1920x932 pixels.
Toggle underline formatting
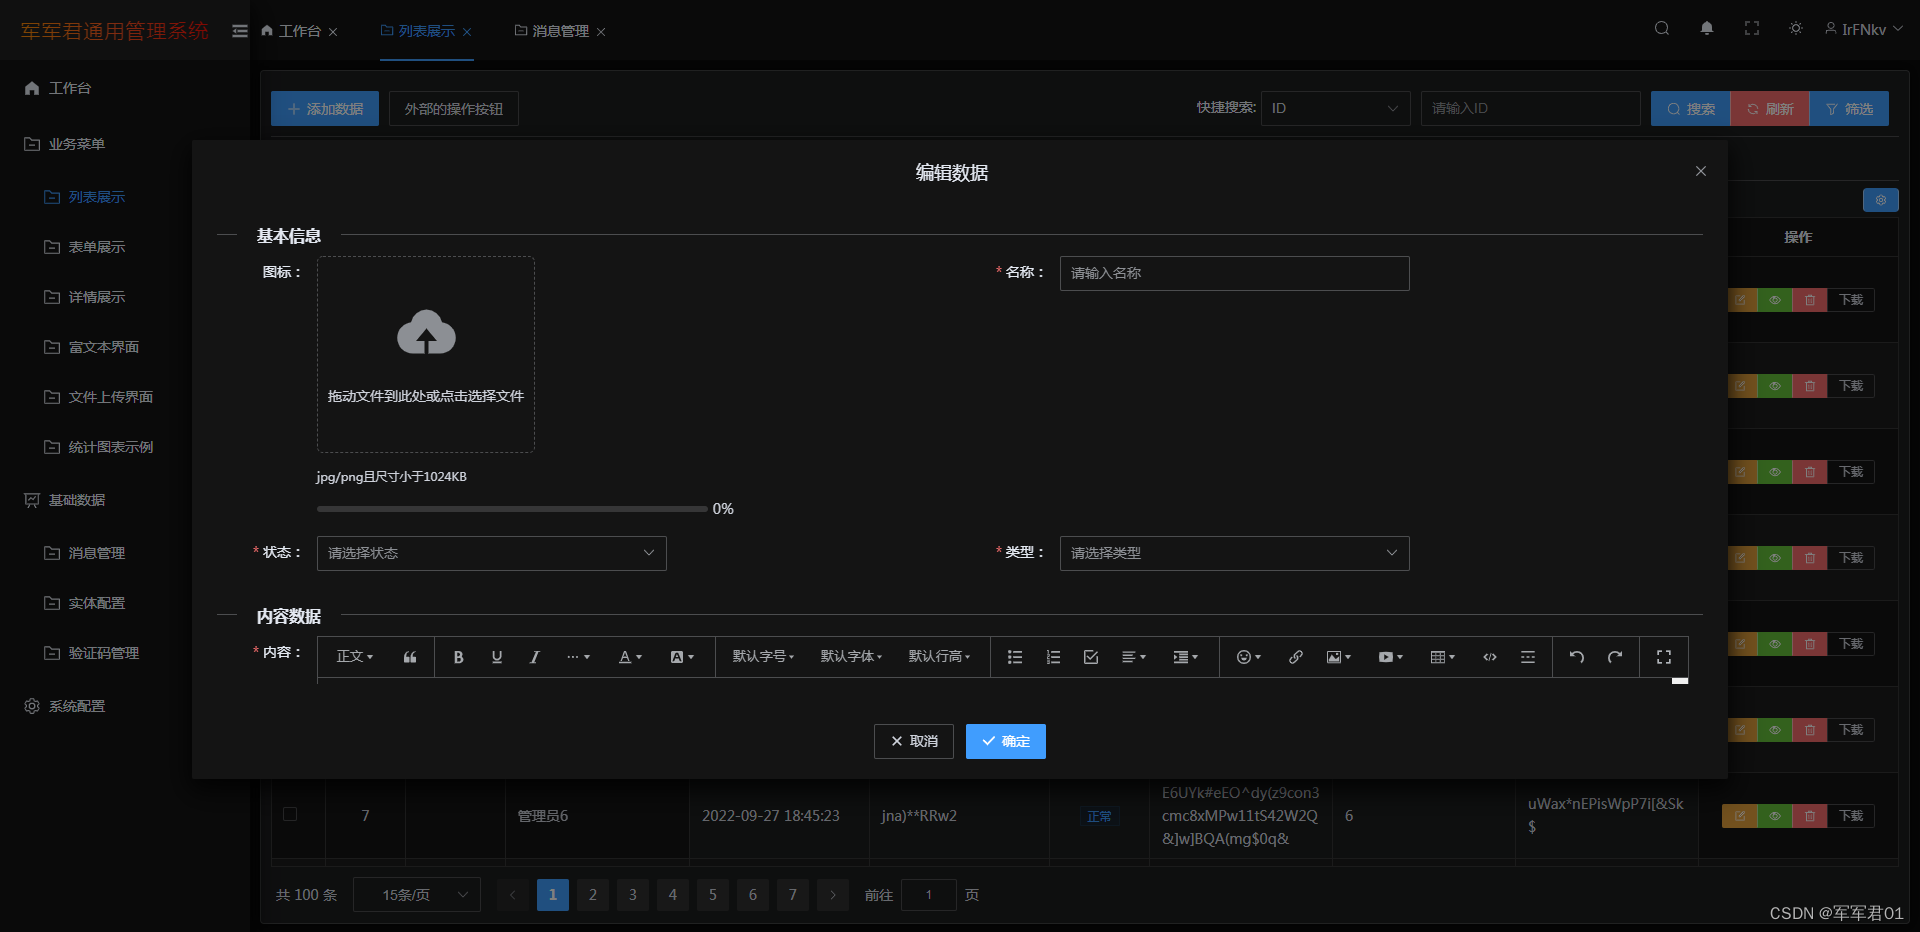coord(497,657)
